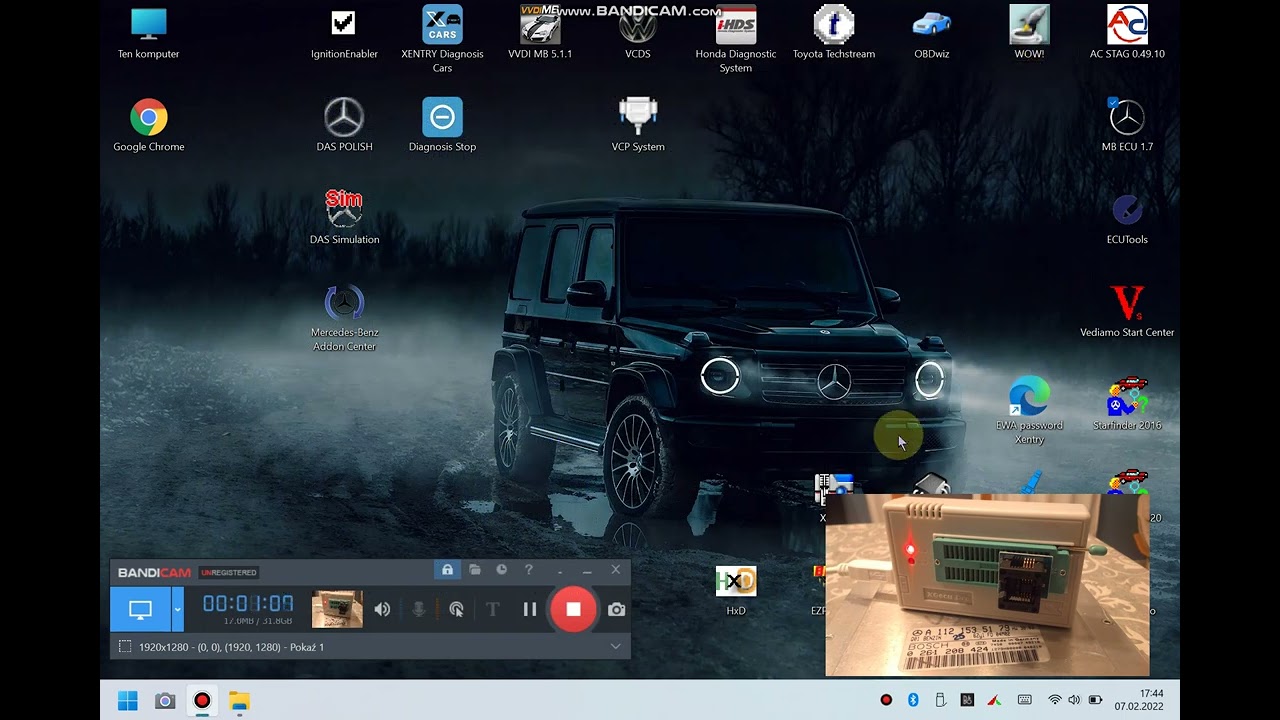Open the Wi-Fi network tray icon
This screenshot has height=720, width=1280.
[1055, 700]
